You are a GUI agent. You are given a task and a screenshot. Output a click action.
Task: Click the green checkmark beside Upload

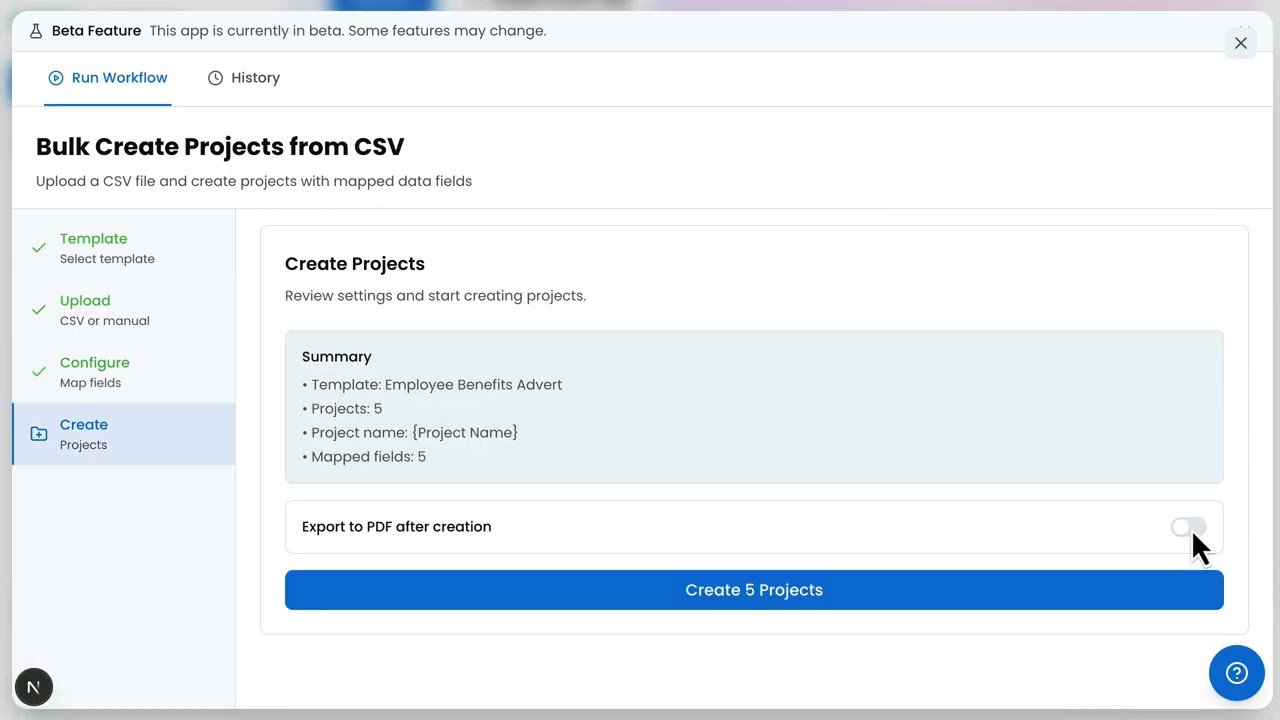pyautogui.click(x=39, y=309)
